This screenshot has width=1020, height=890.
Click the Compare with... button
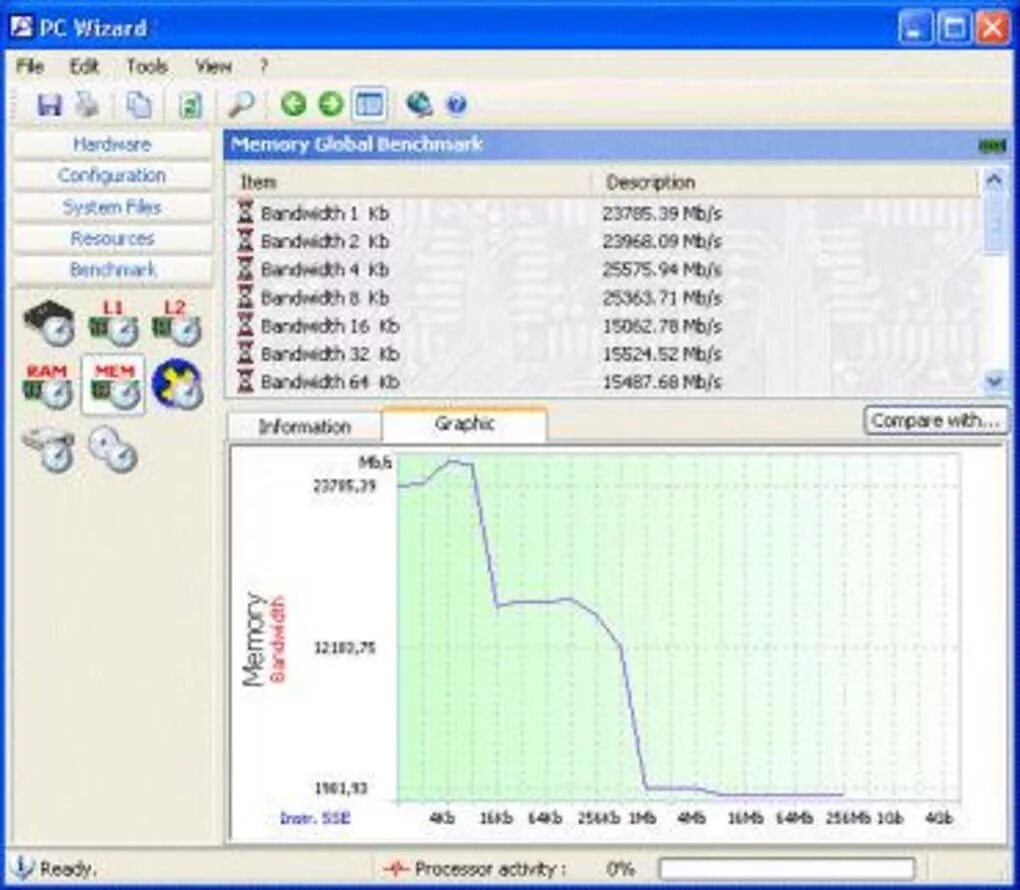(936, 421)
